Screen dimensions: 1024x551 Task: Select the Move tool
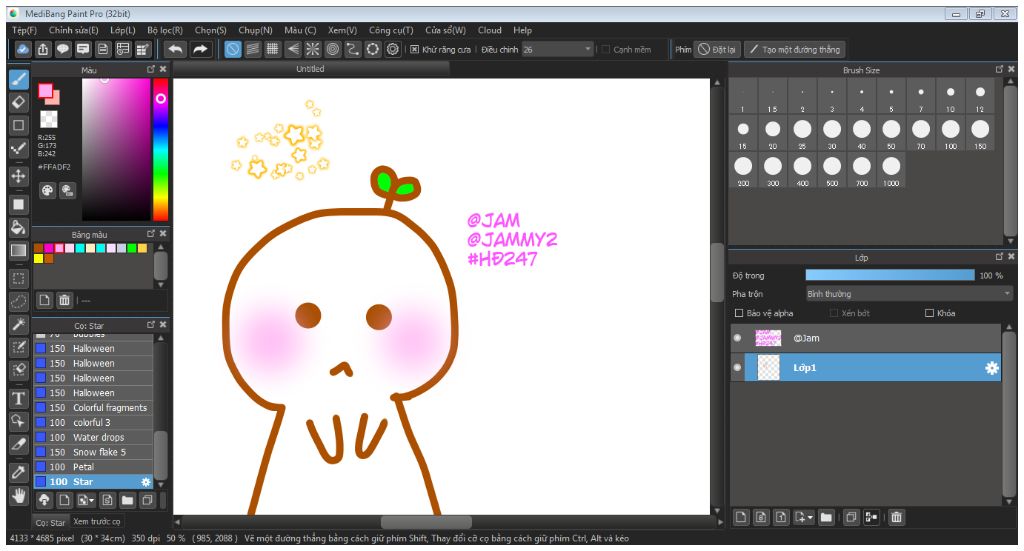coord(18,176)
